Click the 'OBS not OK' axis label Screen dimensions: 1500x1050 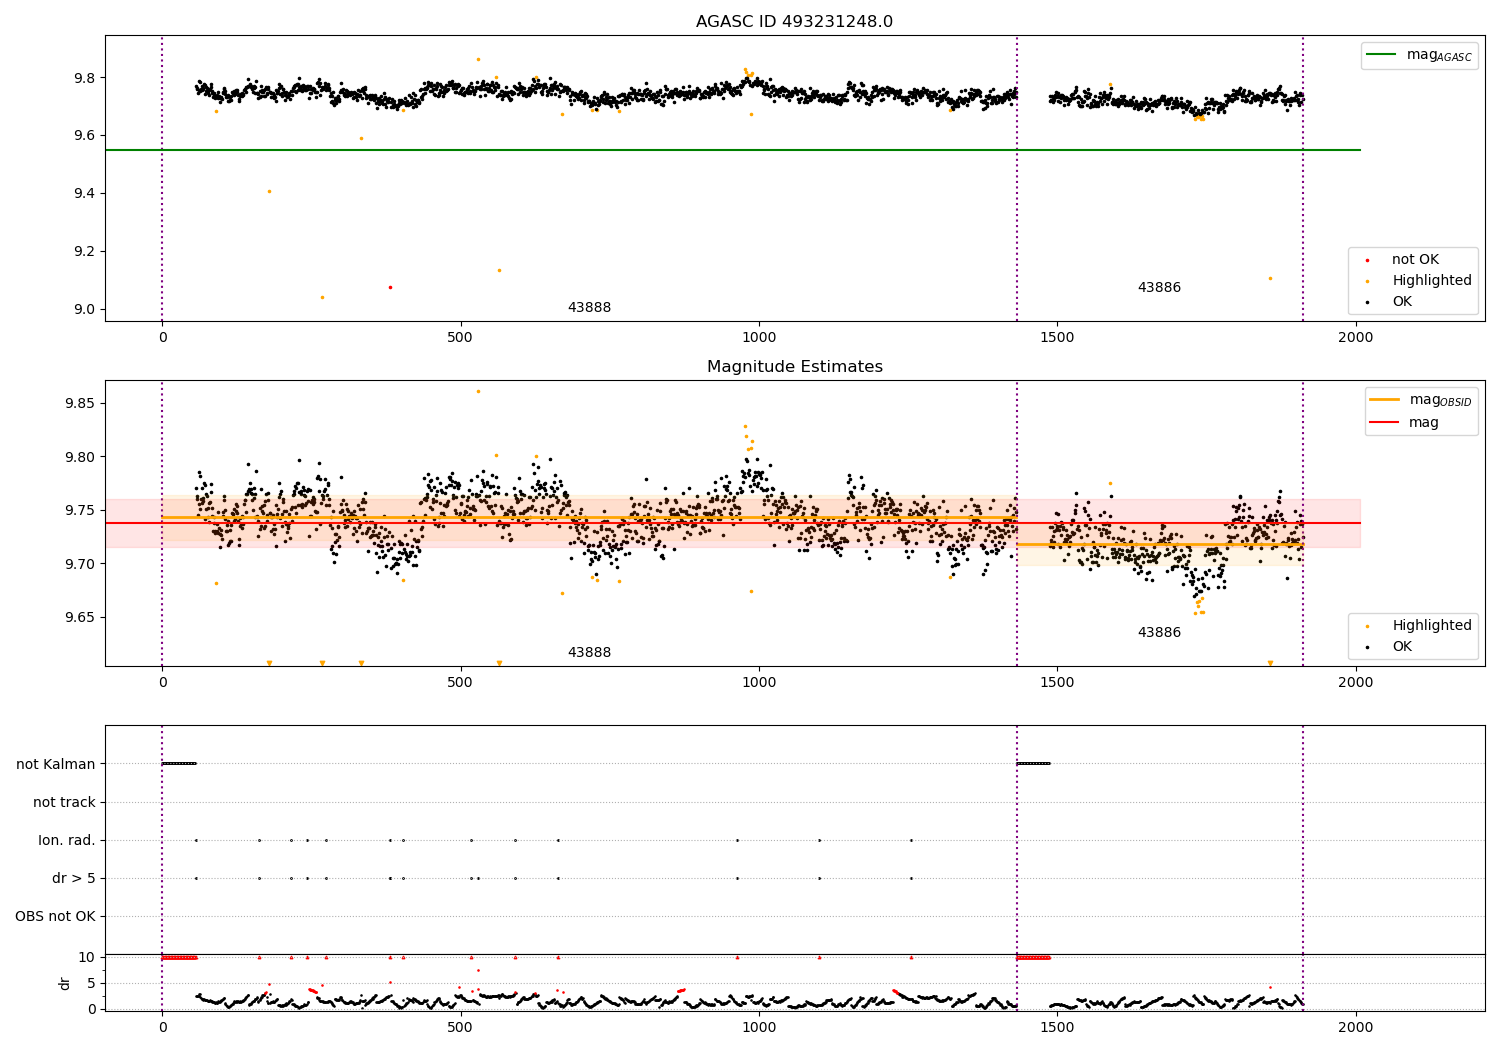pos(55,916)
